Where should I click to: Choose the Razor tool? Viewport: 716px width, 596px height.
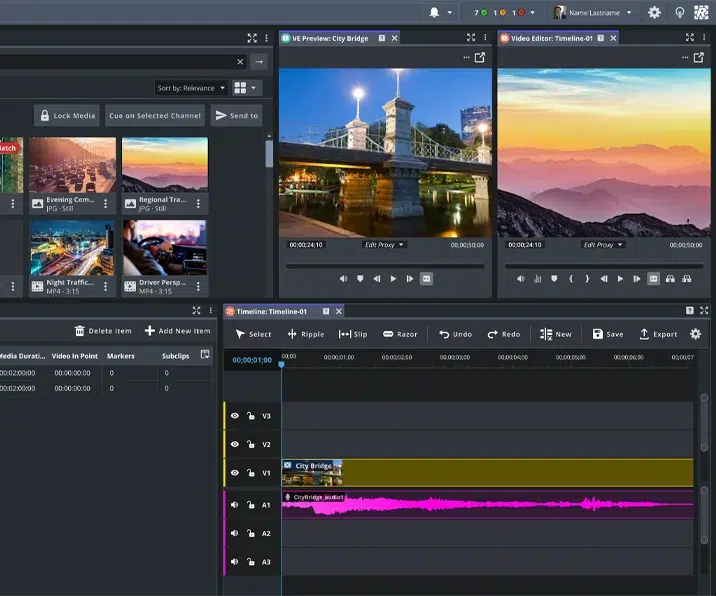(400, 334)
